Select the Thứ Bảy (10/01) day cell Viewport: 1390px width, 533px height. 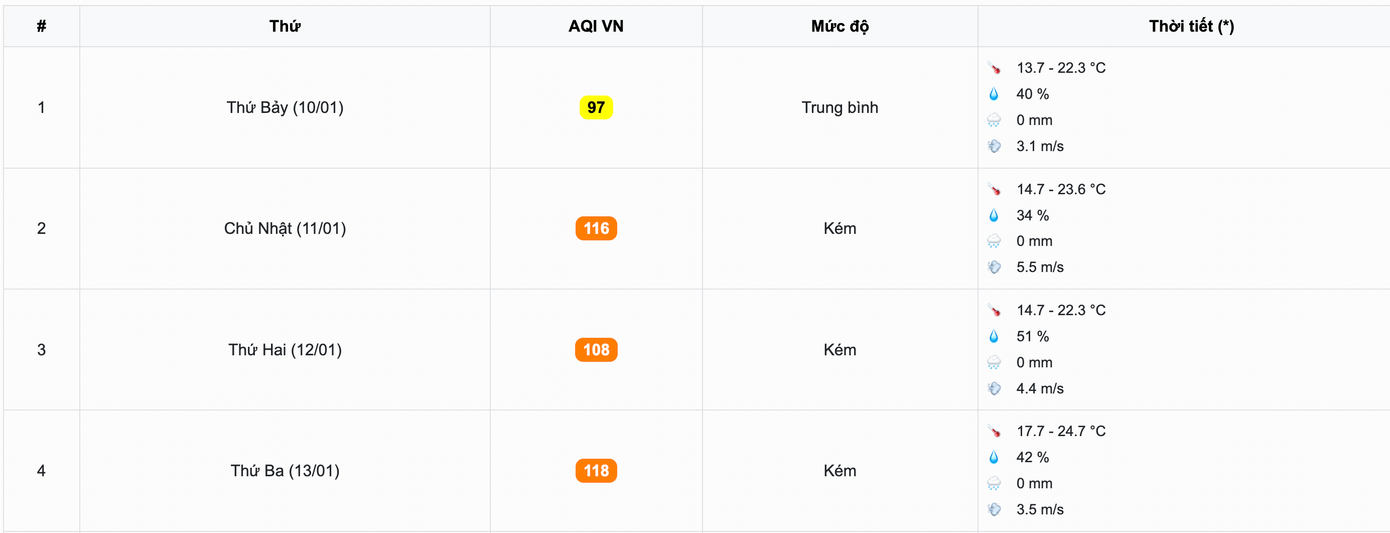coord(285,107)
